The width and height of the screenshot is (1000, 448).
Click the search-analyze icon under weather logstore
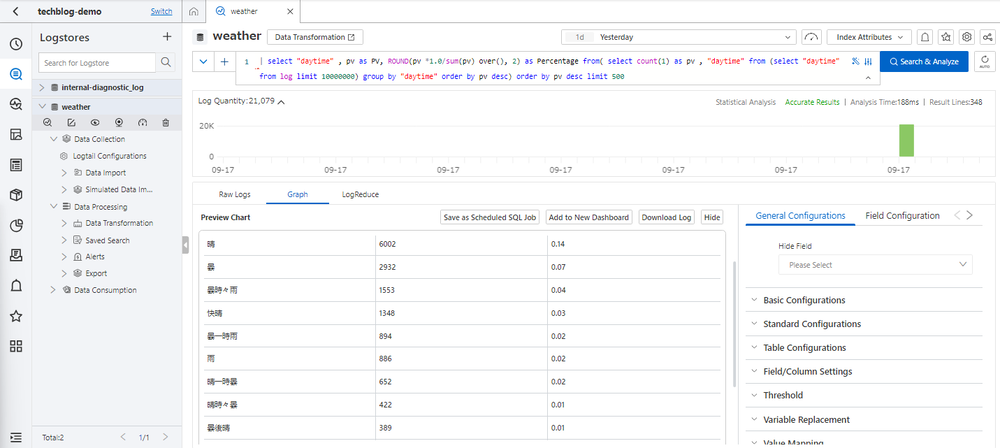47,123
